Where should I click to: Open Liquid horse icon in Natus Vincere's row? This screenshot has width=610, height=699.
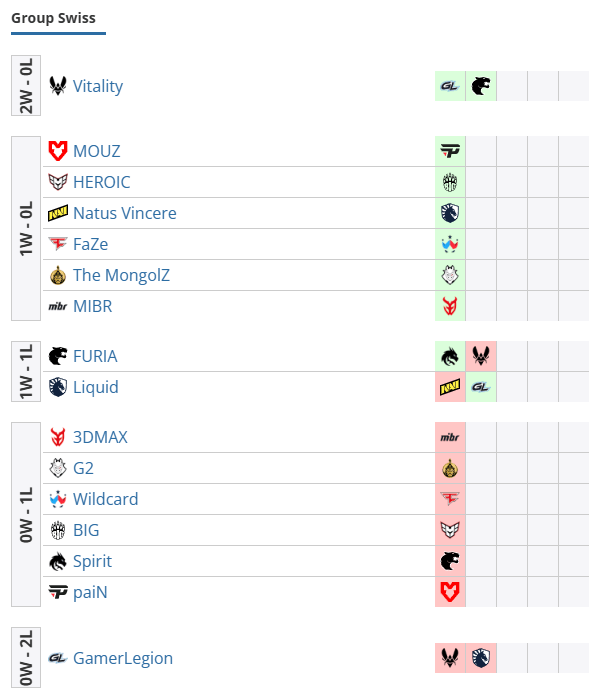(x=450, y=213)
